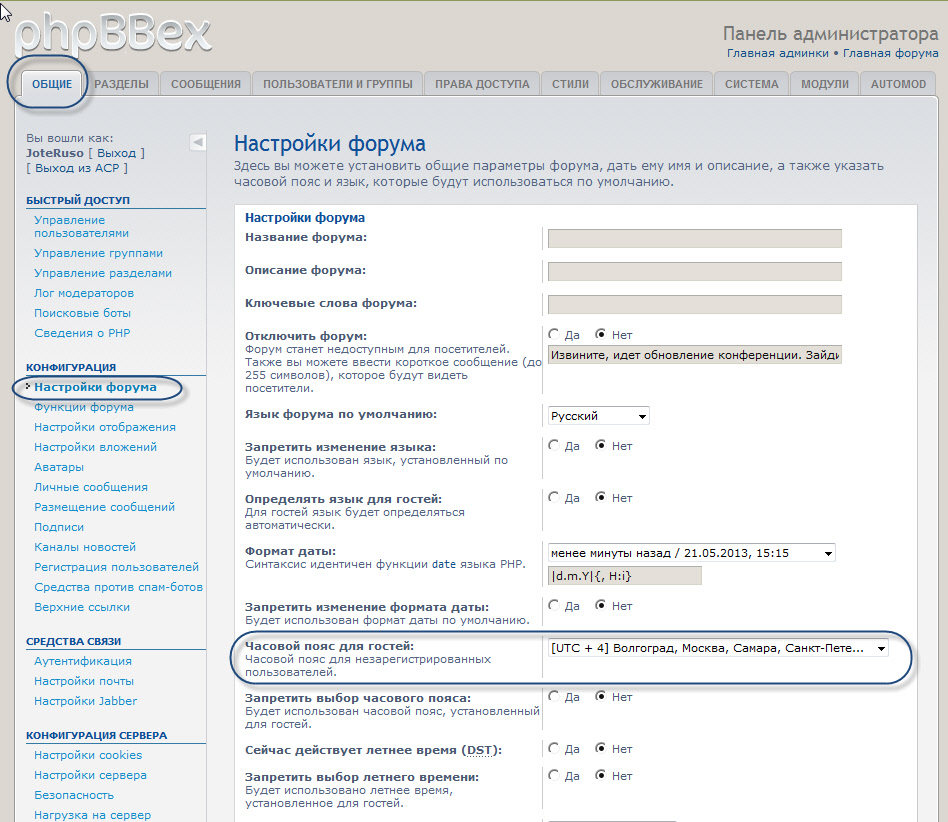Go to the Стили tab
The height and width of the screenshot is (822, 948).
(x=570, y=85)
